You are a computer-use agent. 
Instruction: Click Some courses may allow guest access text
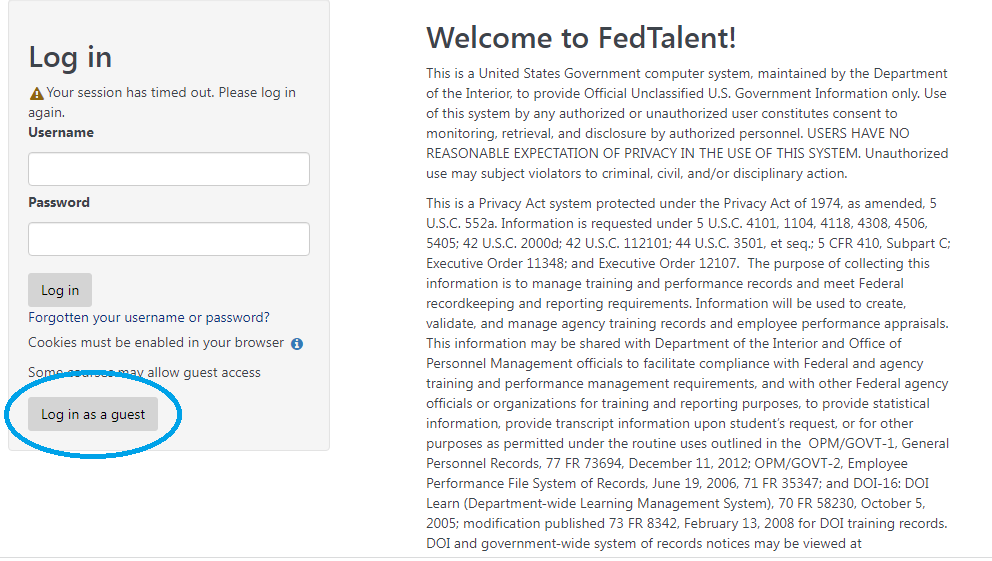(x=144, y=373)
